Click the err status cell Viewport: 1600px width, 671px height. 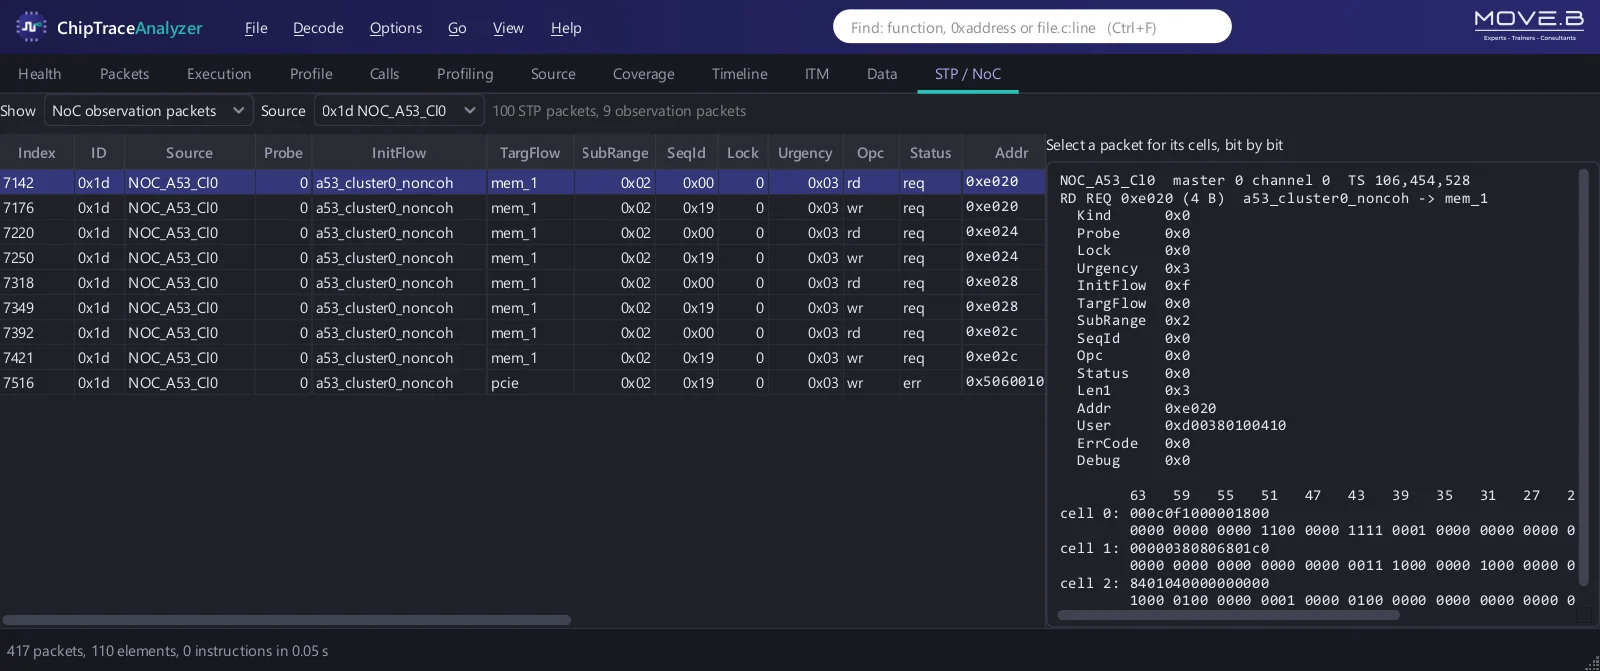tap(931, 383)
